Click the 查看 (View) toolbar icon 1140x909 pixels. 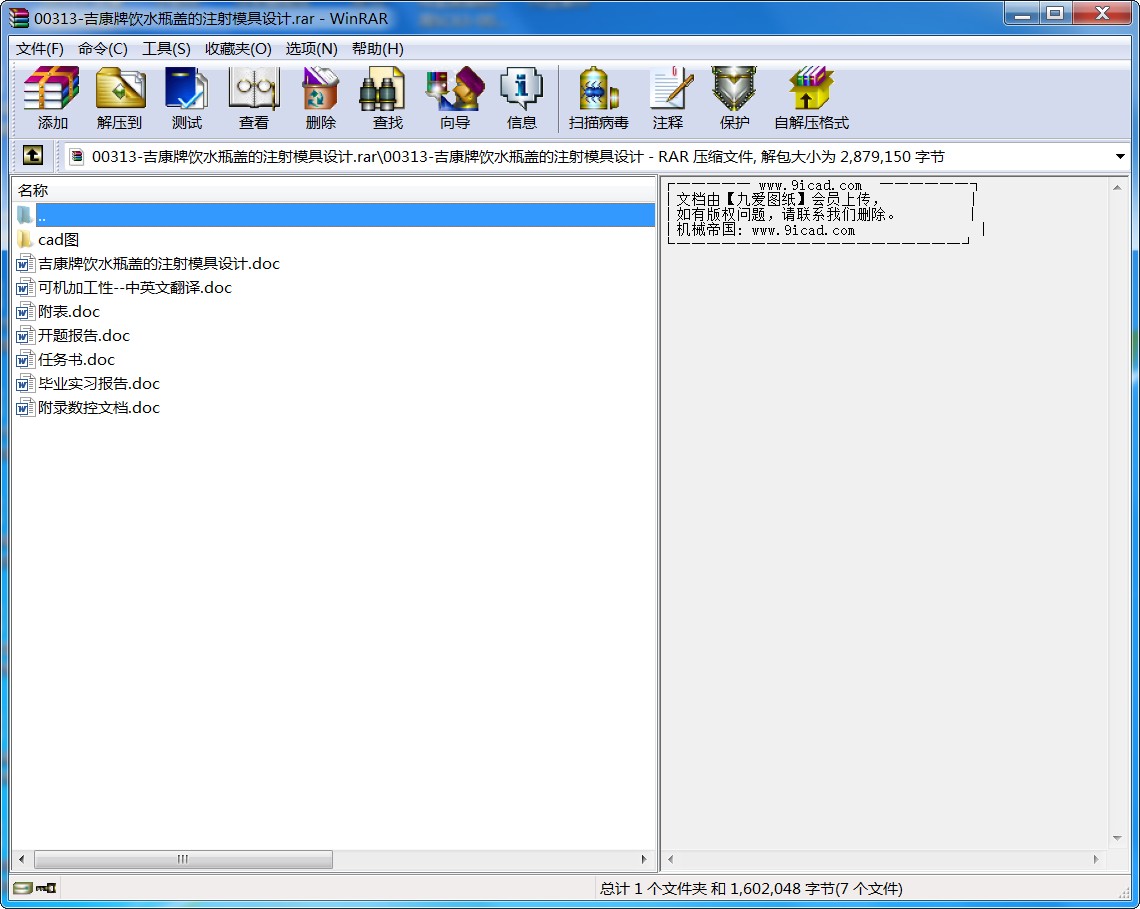[254, 89]
